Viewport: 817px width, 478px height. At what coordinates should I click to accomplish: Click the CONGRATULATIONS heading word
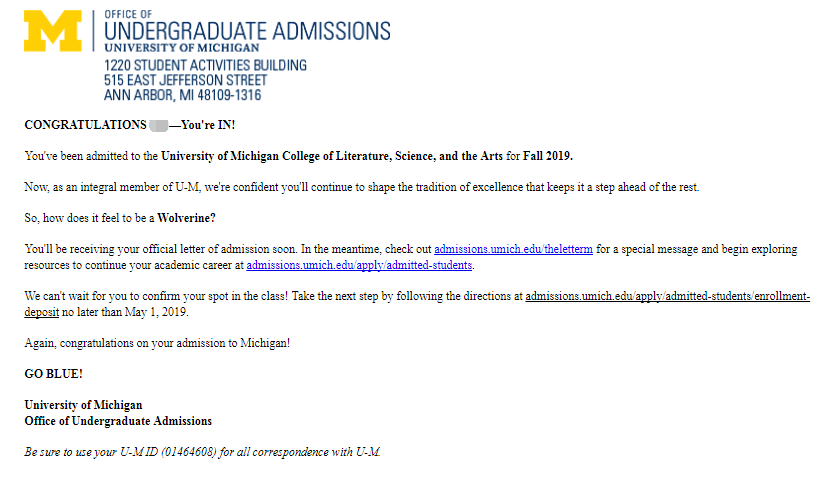click(85, 125)
